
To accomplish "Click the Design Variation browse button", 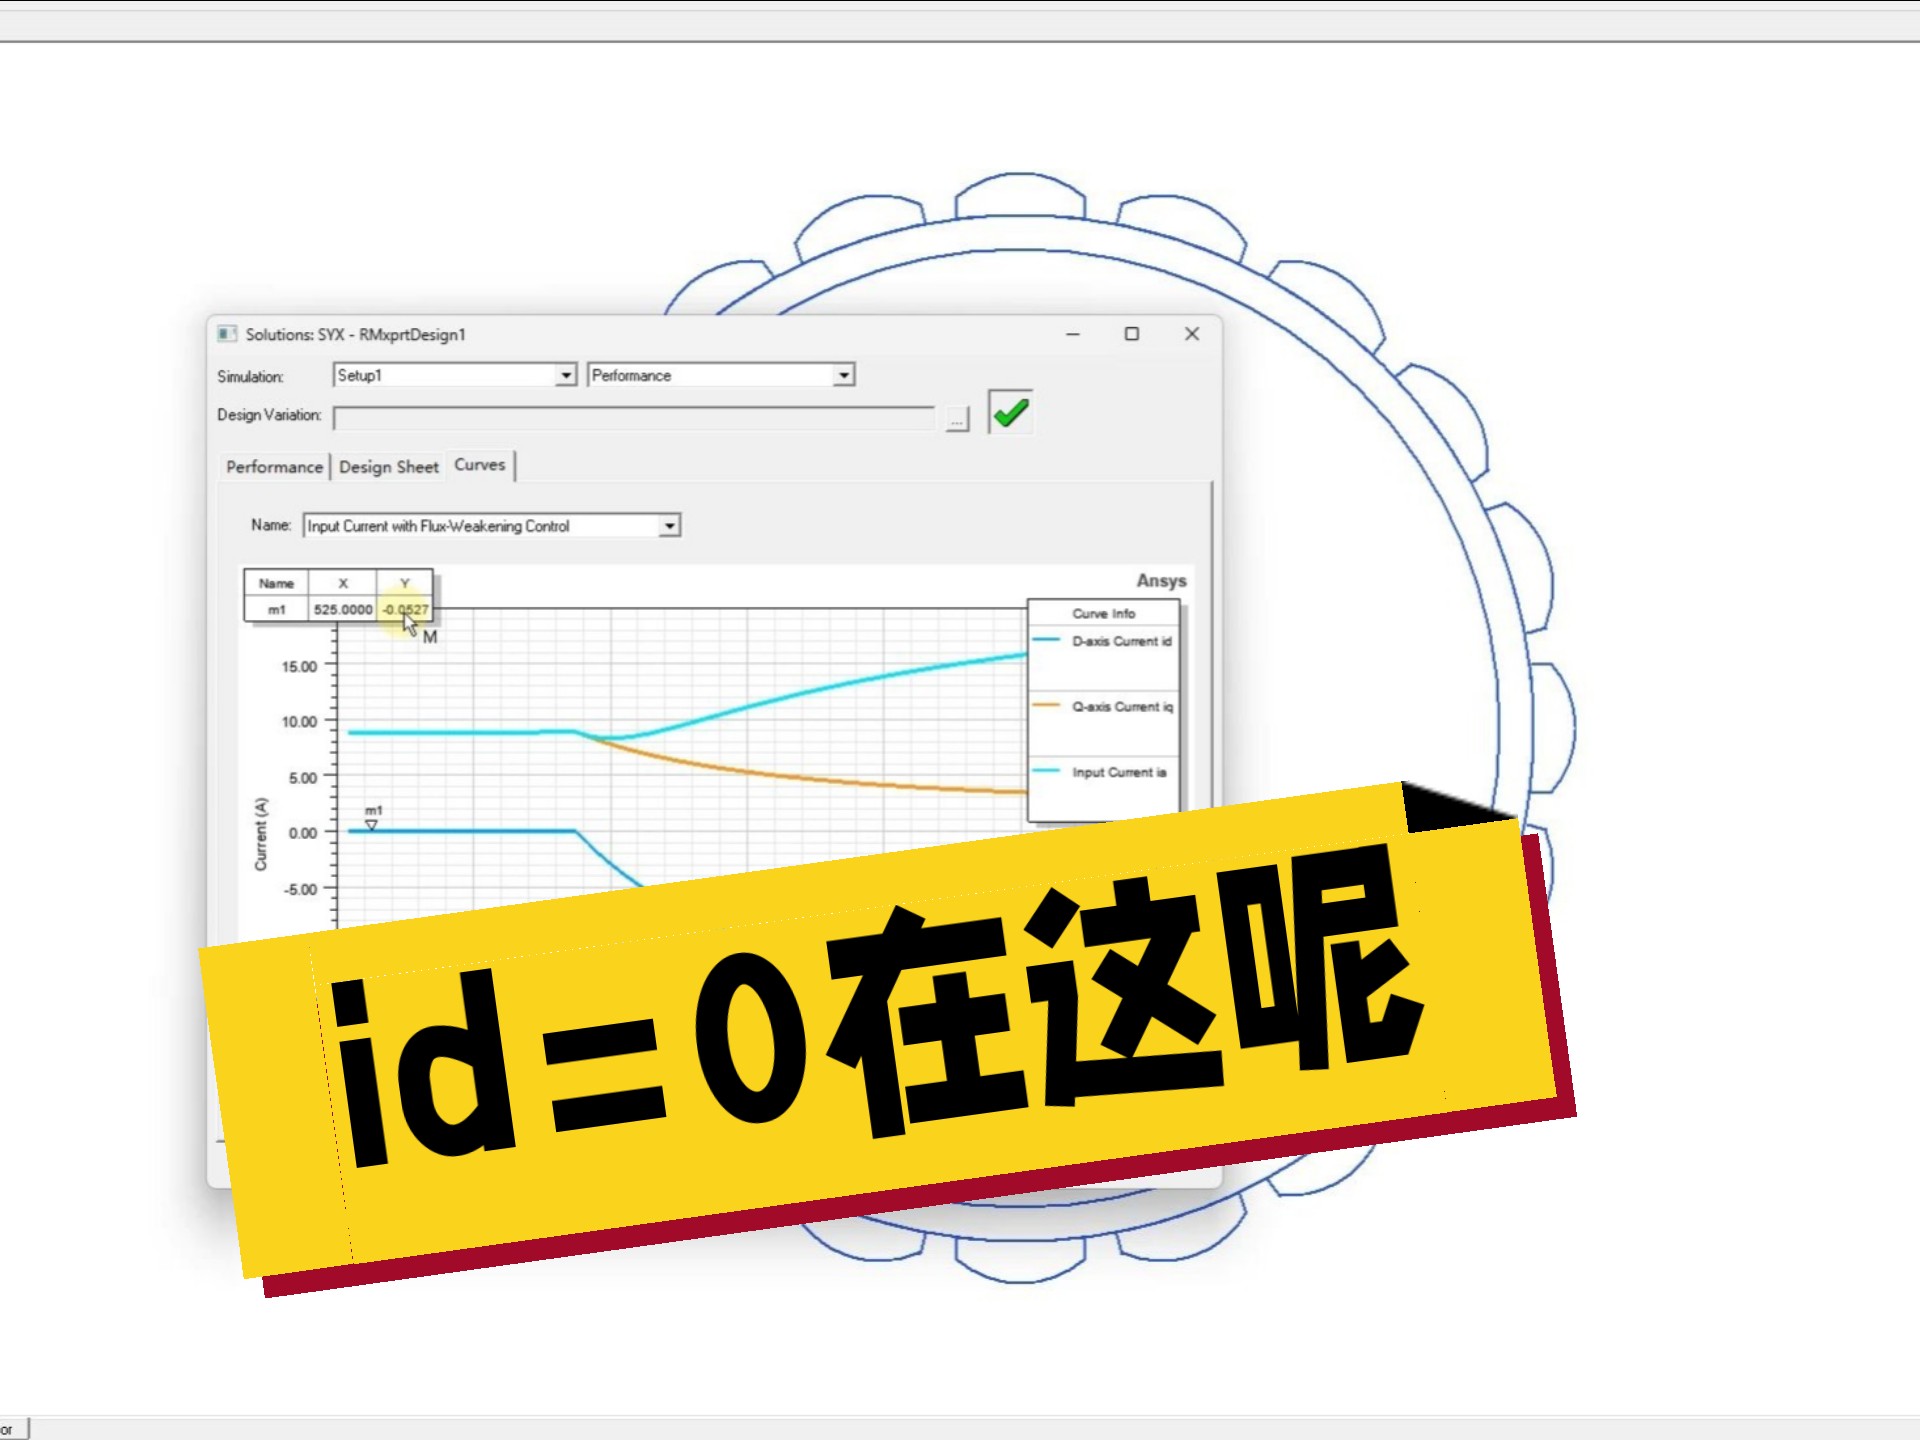I will pyautogui.click(x=957, y=420).
